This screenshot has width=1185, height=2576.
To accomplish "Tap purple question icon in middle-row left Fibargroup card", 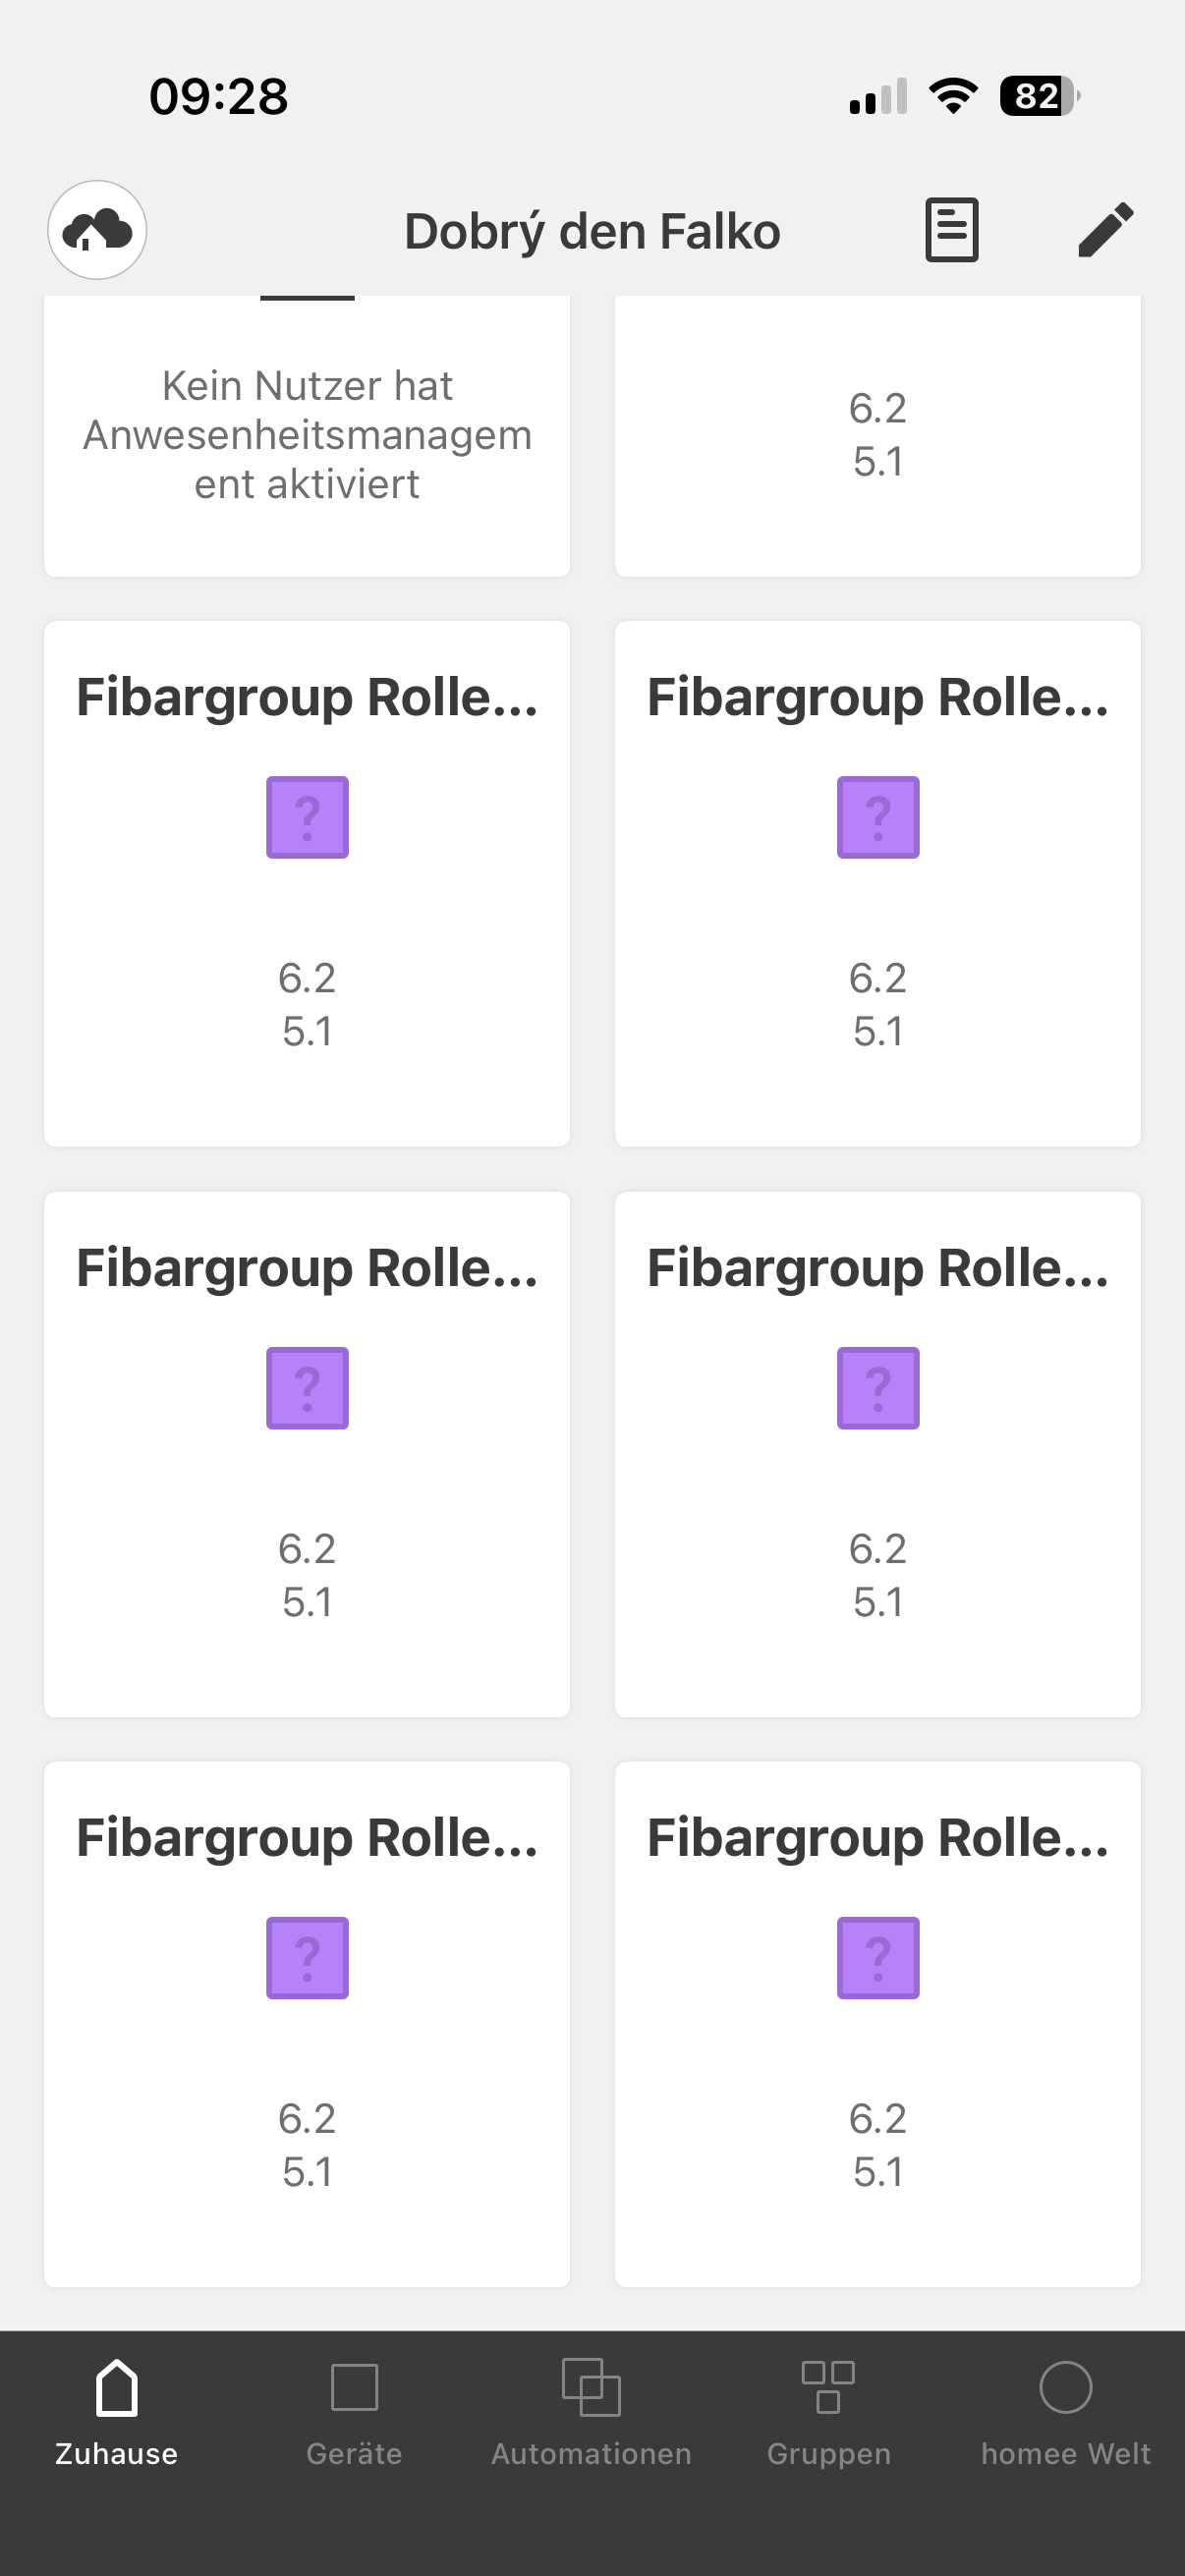I will pos(307,1388).
